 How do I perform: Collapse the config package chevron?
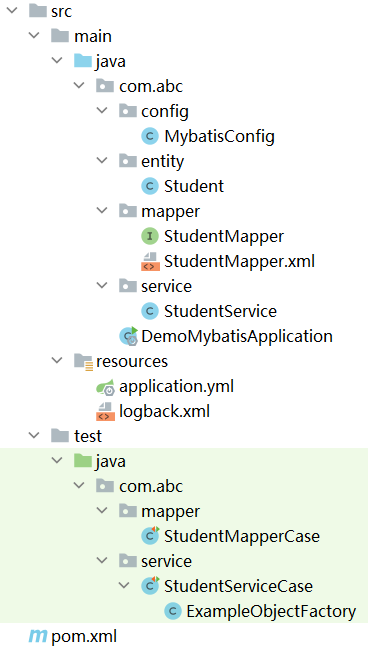[x=102, y=111]
